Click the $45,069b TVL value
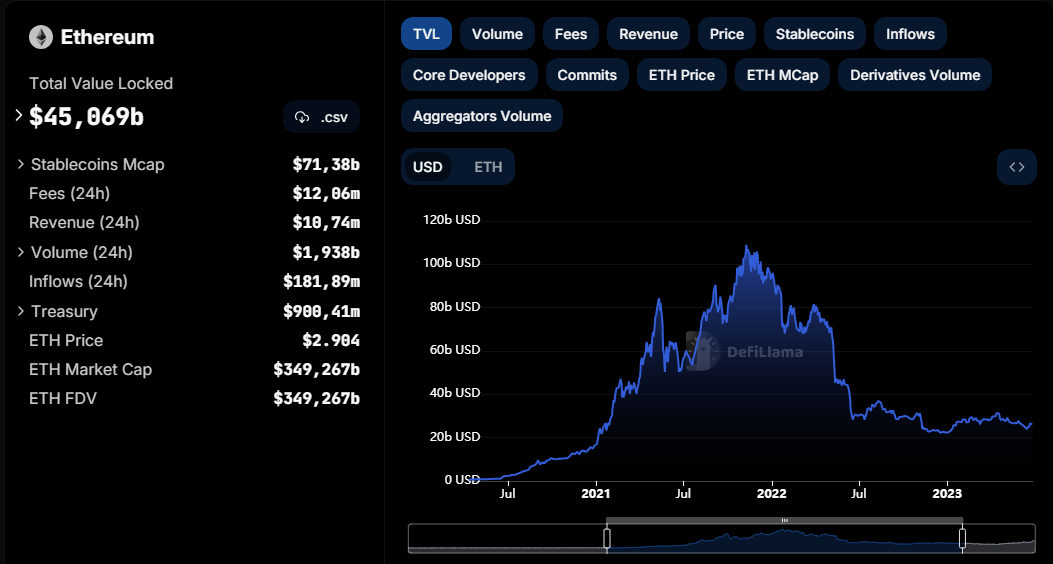The image size is (1053, 564). tap(87, 117)
